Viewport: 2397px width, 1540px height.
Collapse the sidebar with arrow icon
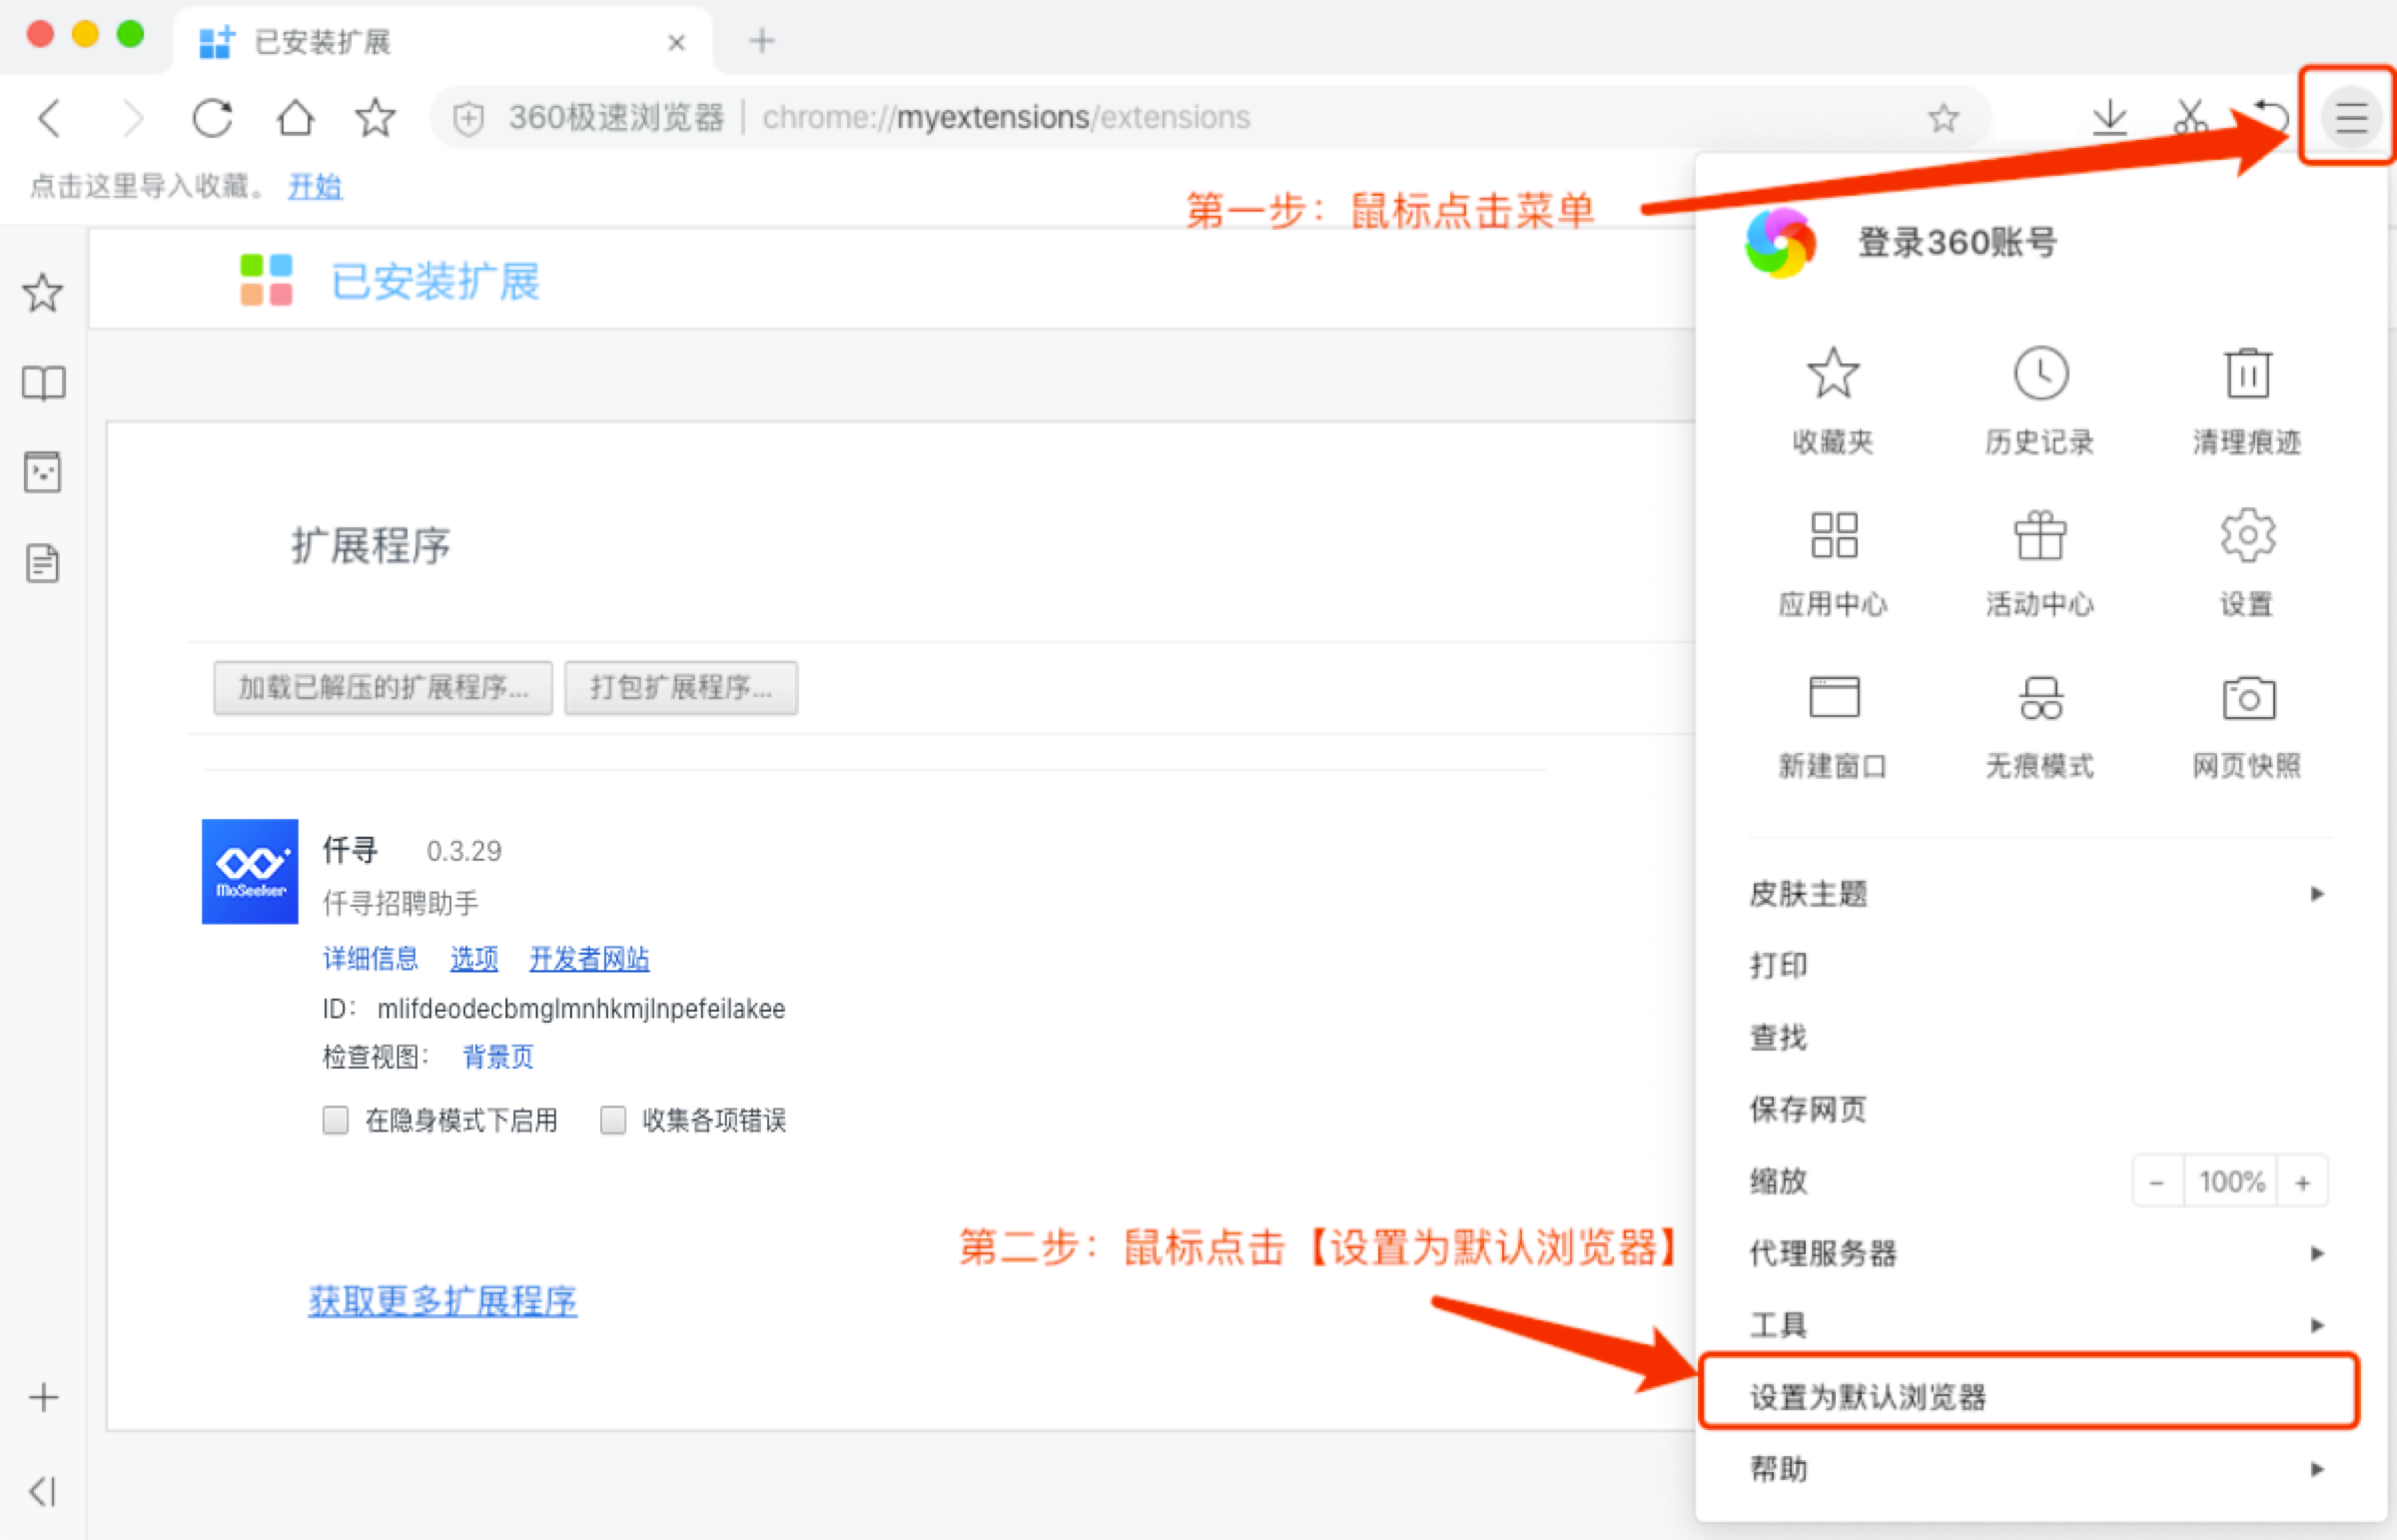[43, 1491]
